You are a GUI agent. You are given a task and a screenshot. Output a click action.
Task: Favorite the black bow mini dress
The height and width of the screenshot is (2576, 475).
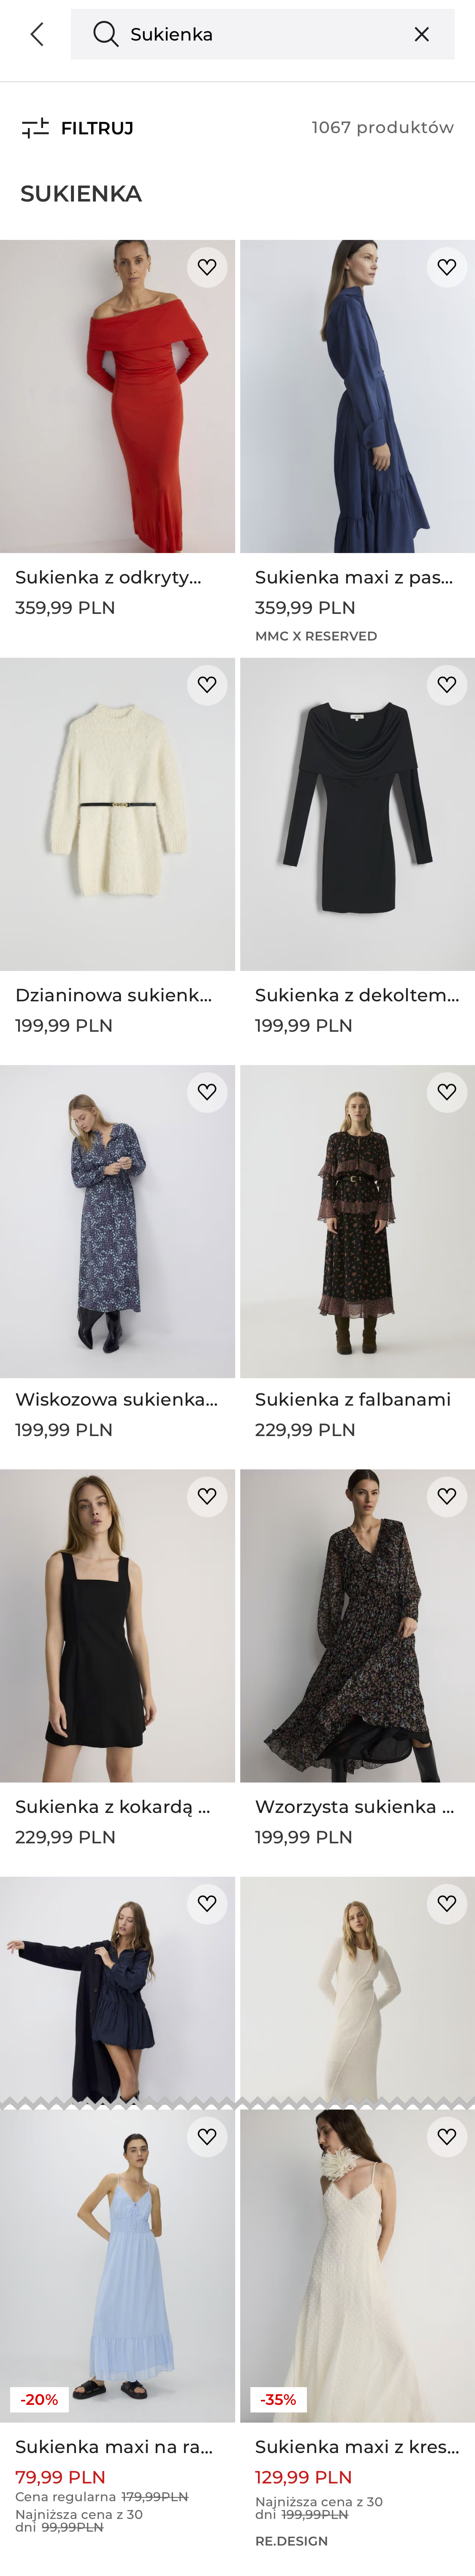click(207, 1496)
